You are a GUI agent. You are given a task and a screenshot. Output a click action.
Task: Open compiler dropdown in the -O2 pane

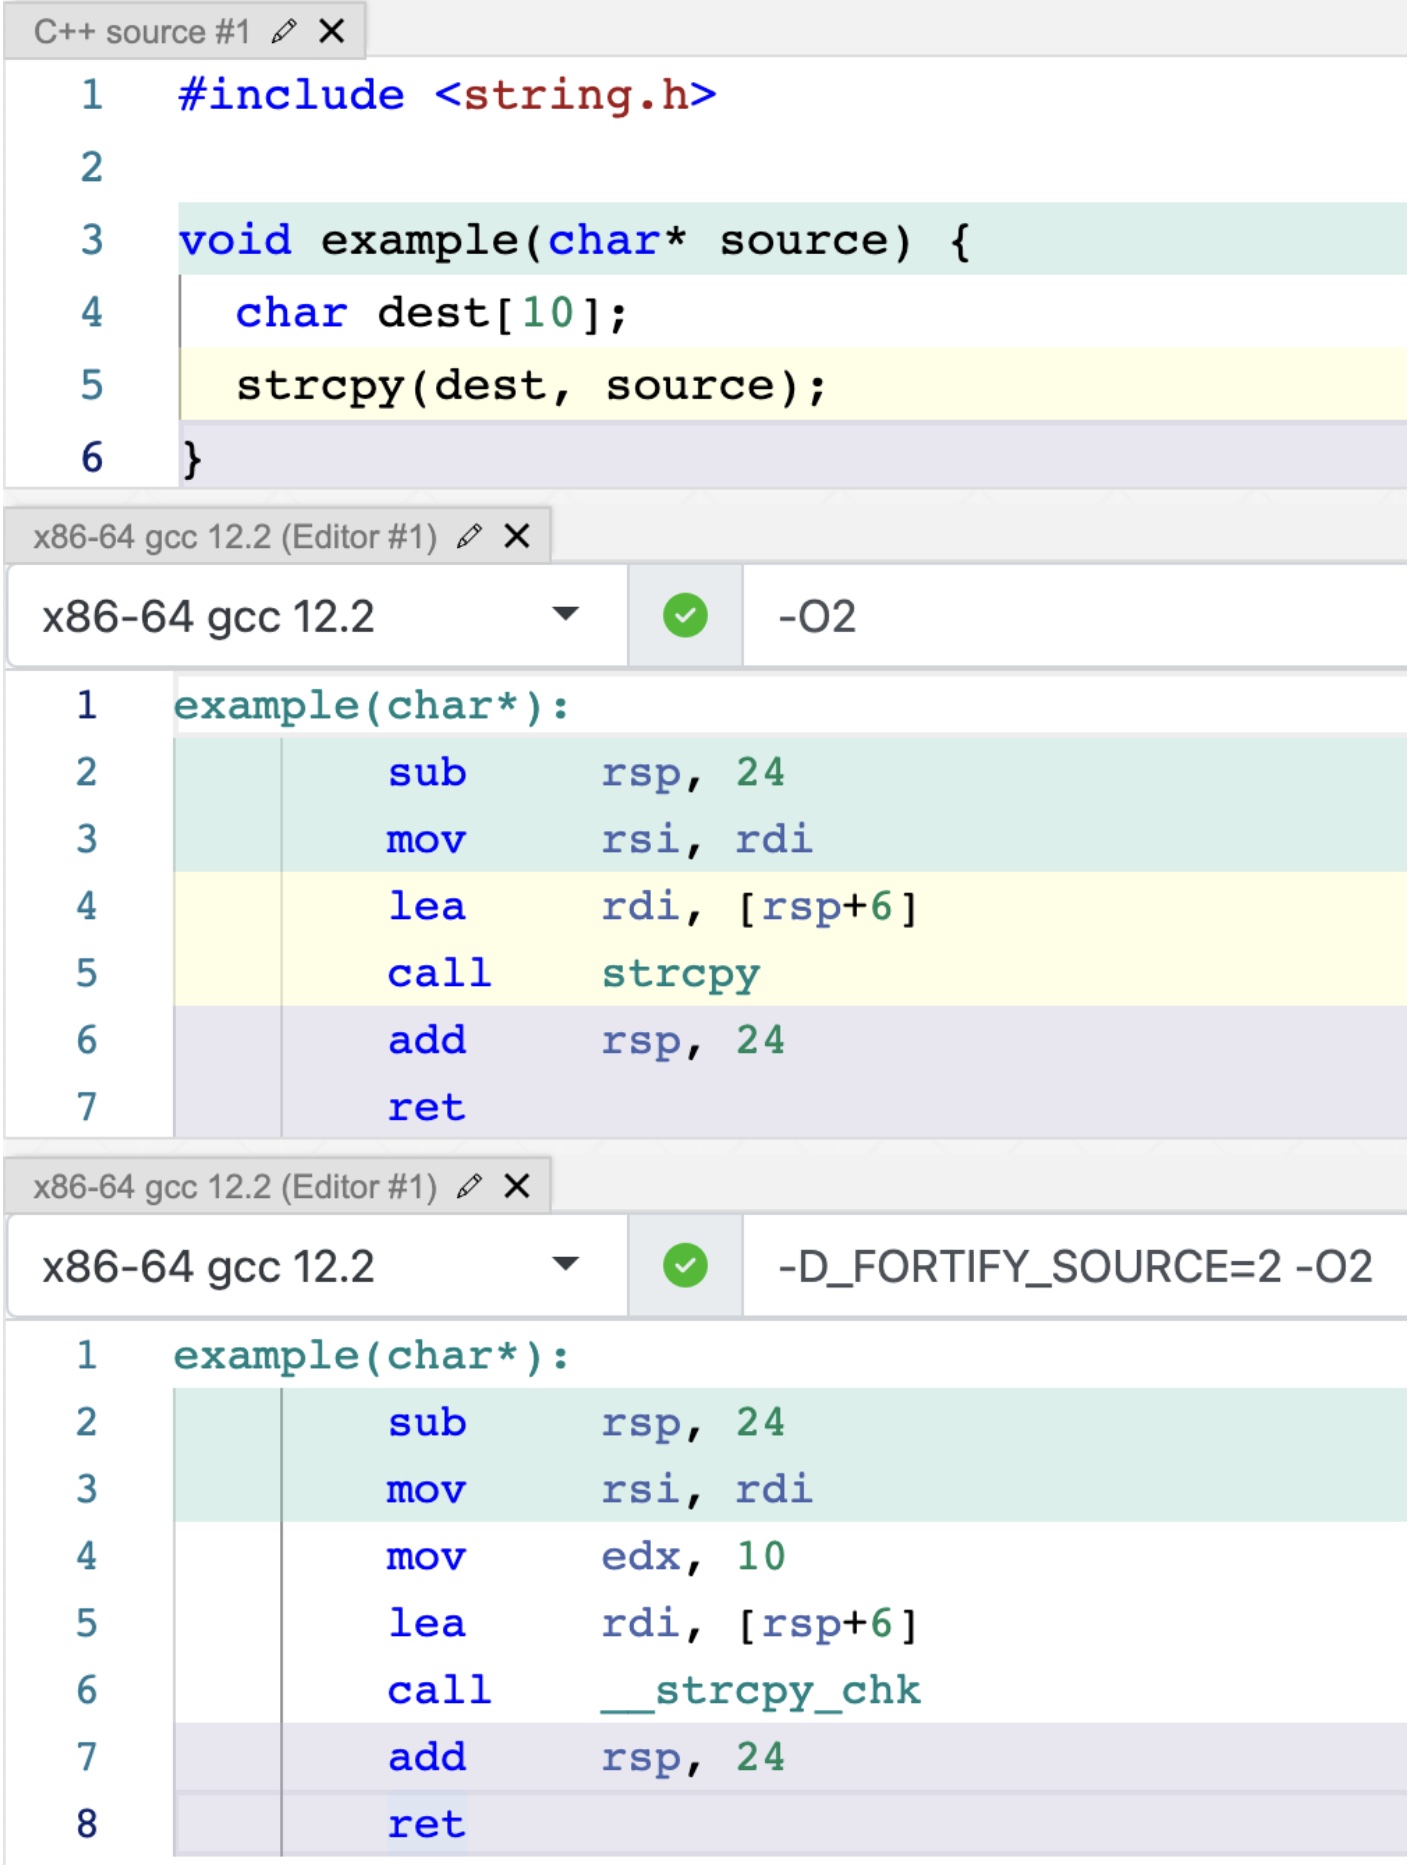(x=565, y=615)
